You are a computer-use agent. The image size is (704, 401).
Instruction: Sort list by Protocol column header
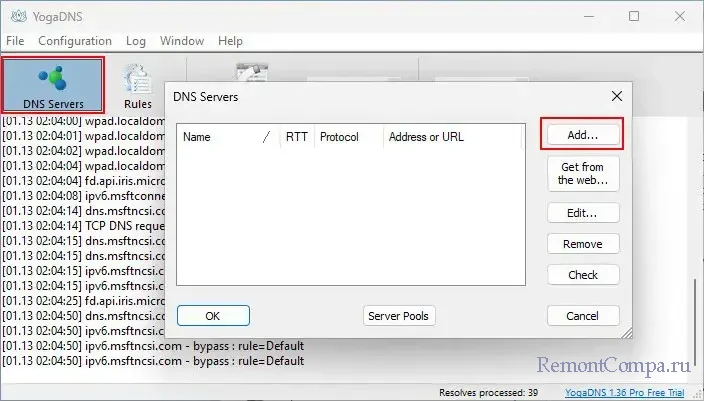click(x=338, y=137)
